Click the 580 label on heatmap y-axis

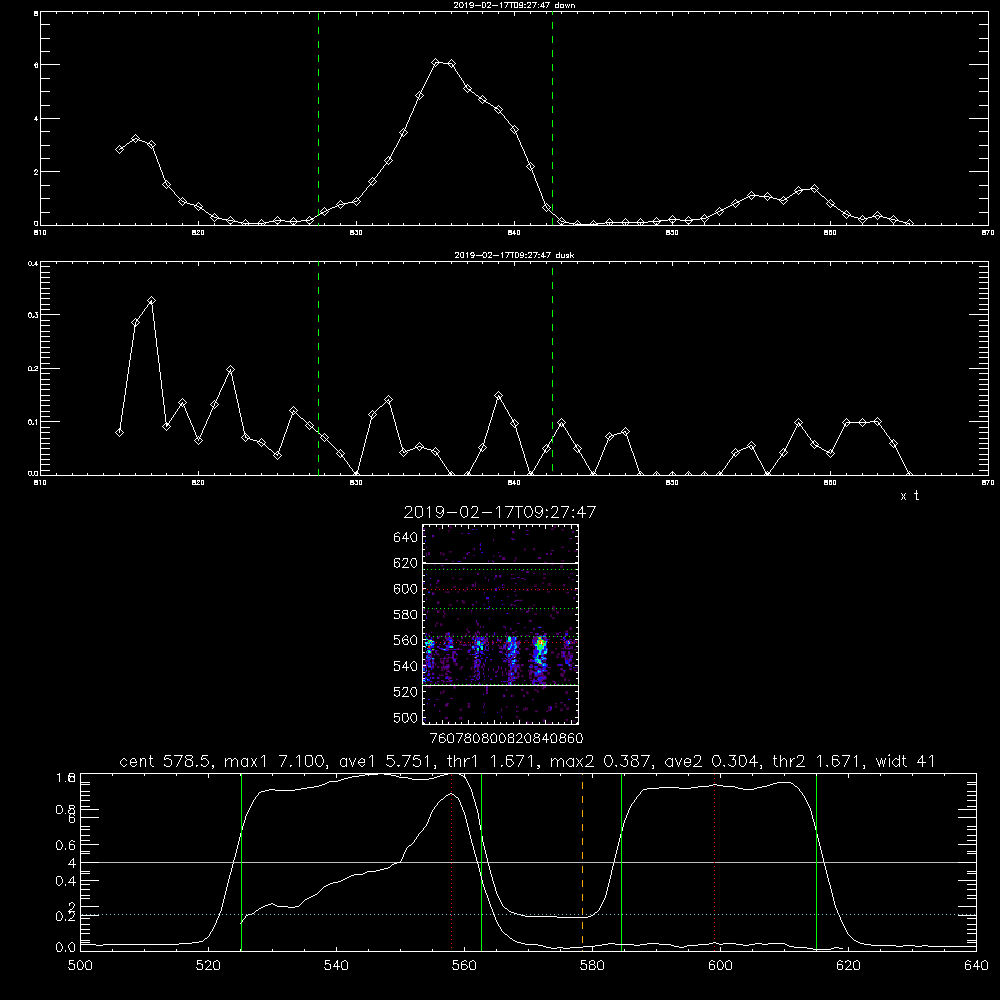(406, 615)
